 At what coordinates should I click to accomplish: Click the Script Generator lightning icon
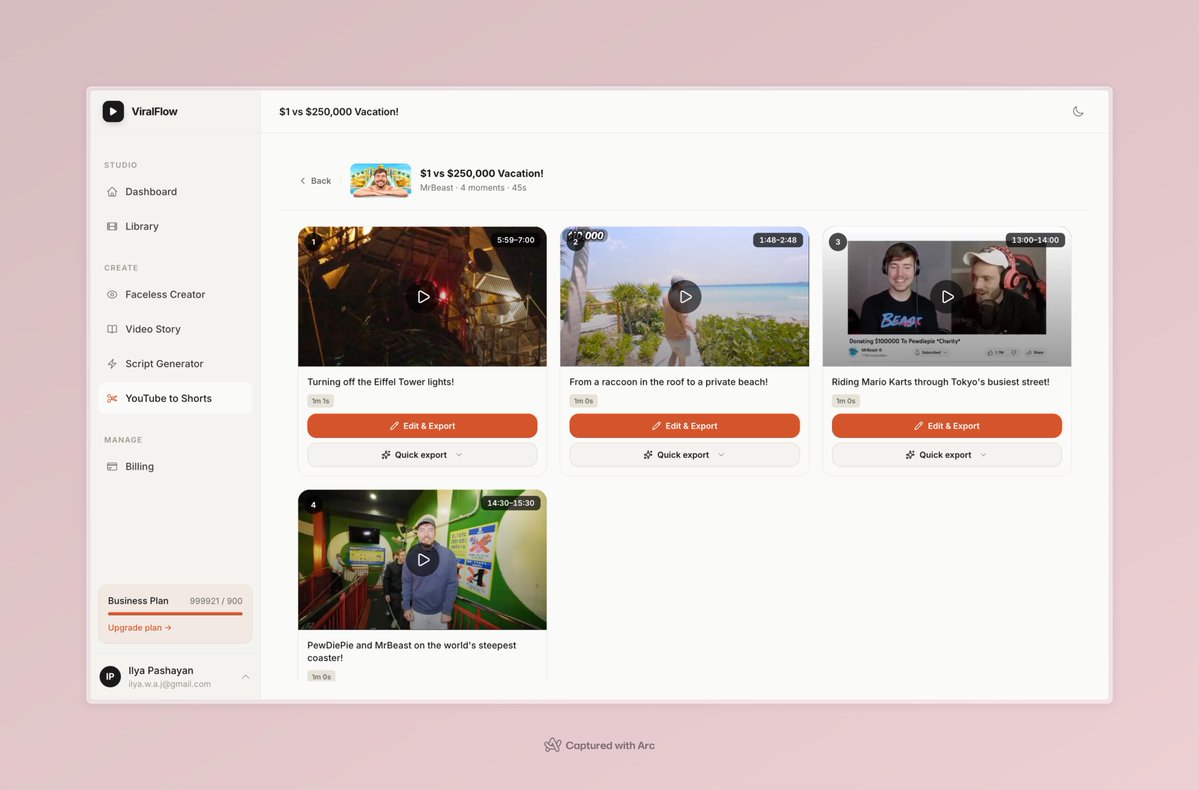[112, 363]
